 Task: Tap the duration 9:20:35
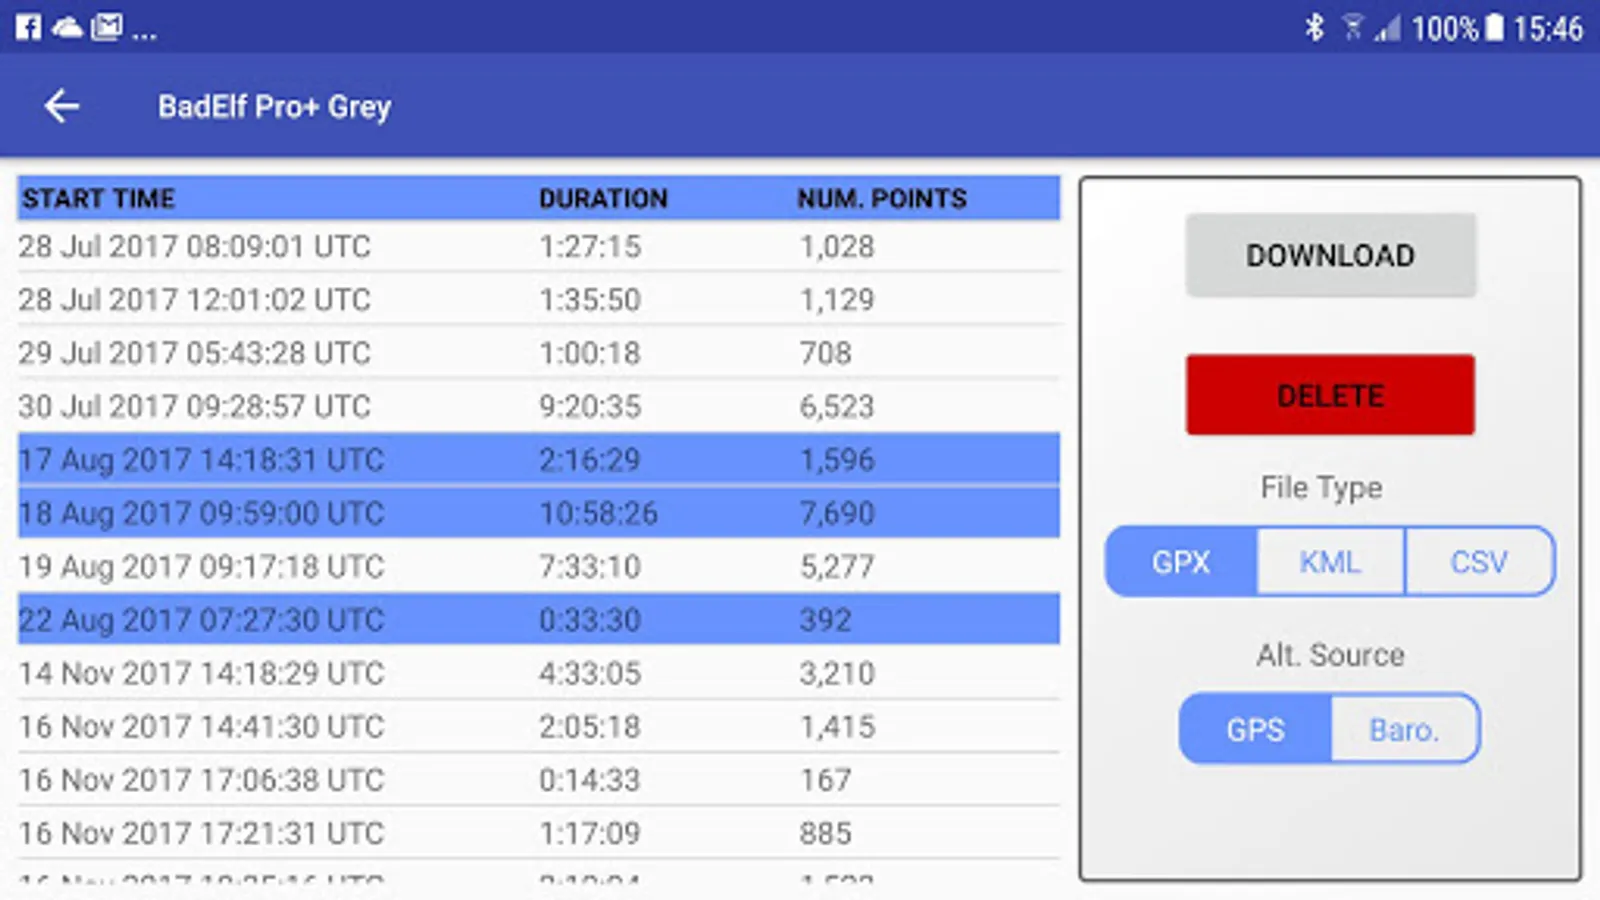(x=590, y=406)
